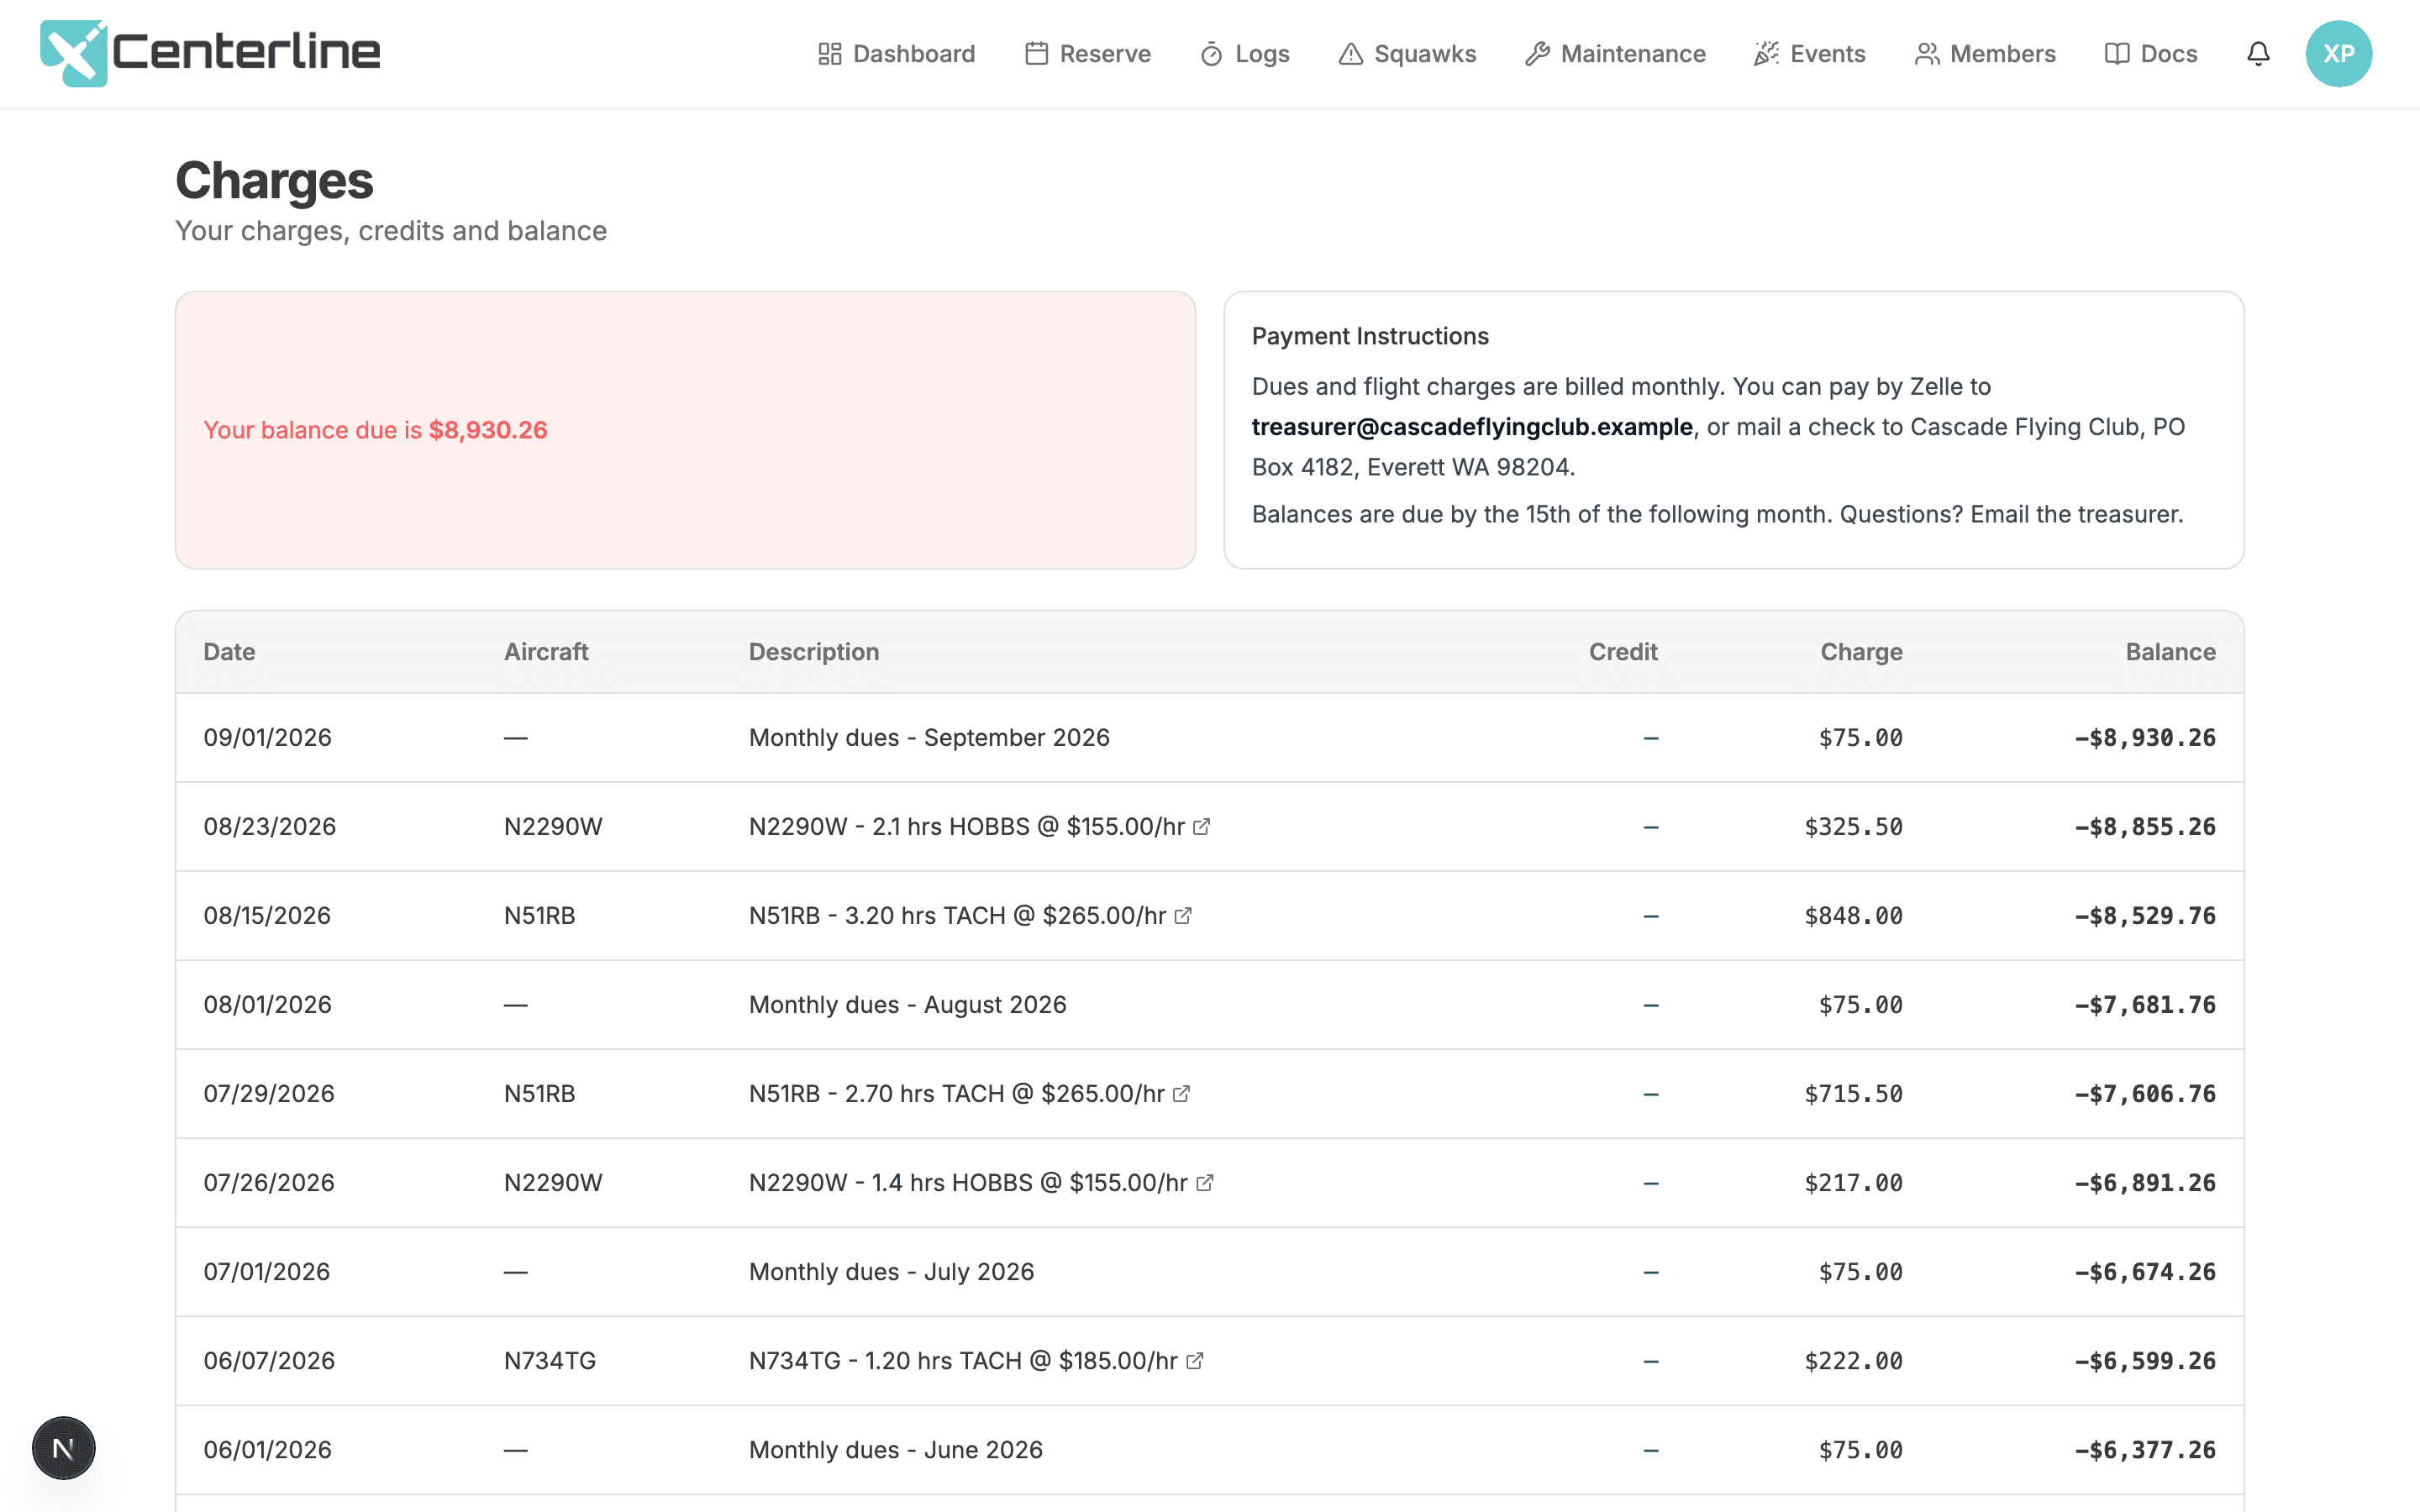
Task: Click the $715.50 charge cell
Action: [x=1853, y=1094]
